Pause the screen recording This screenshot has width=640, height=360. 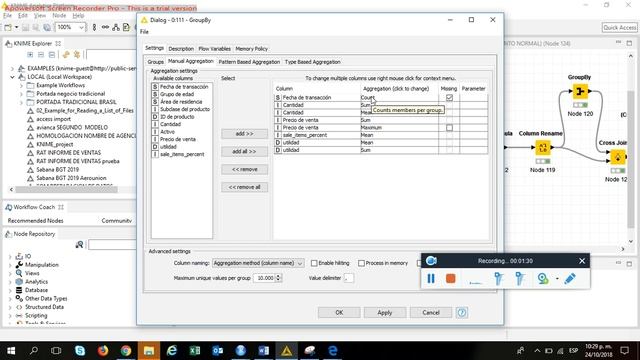[431, 278]
